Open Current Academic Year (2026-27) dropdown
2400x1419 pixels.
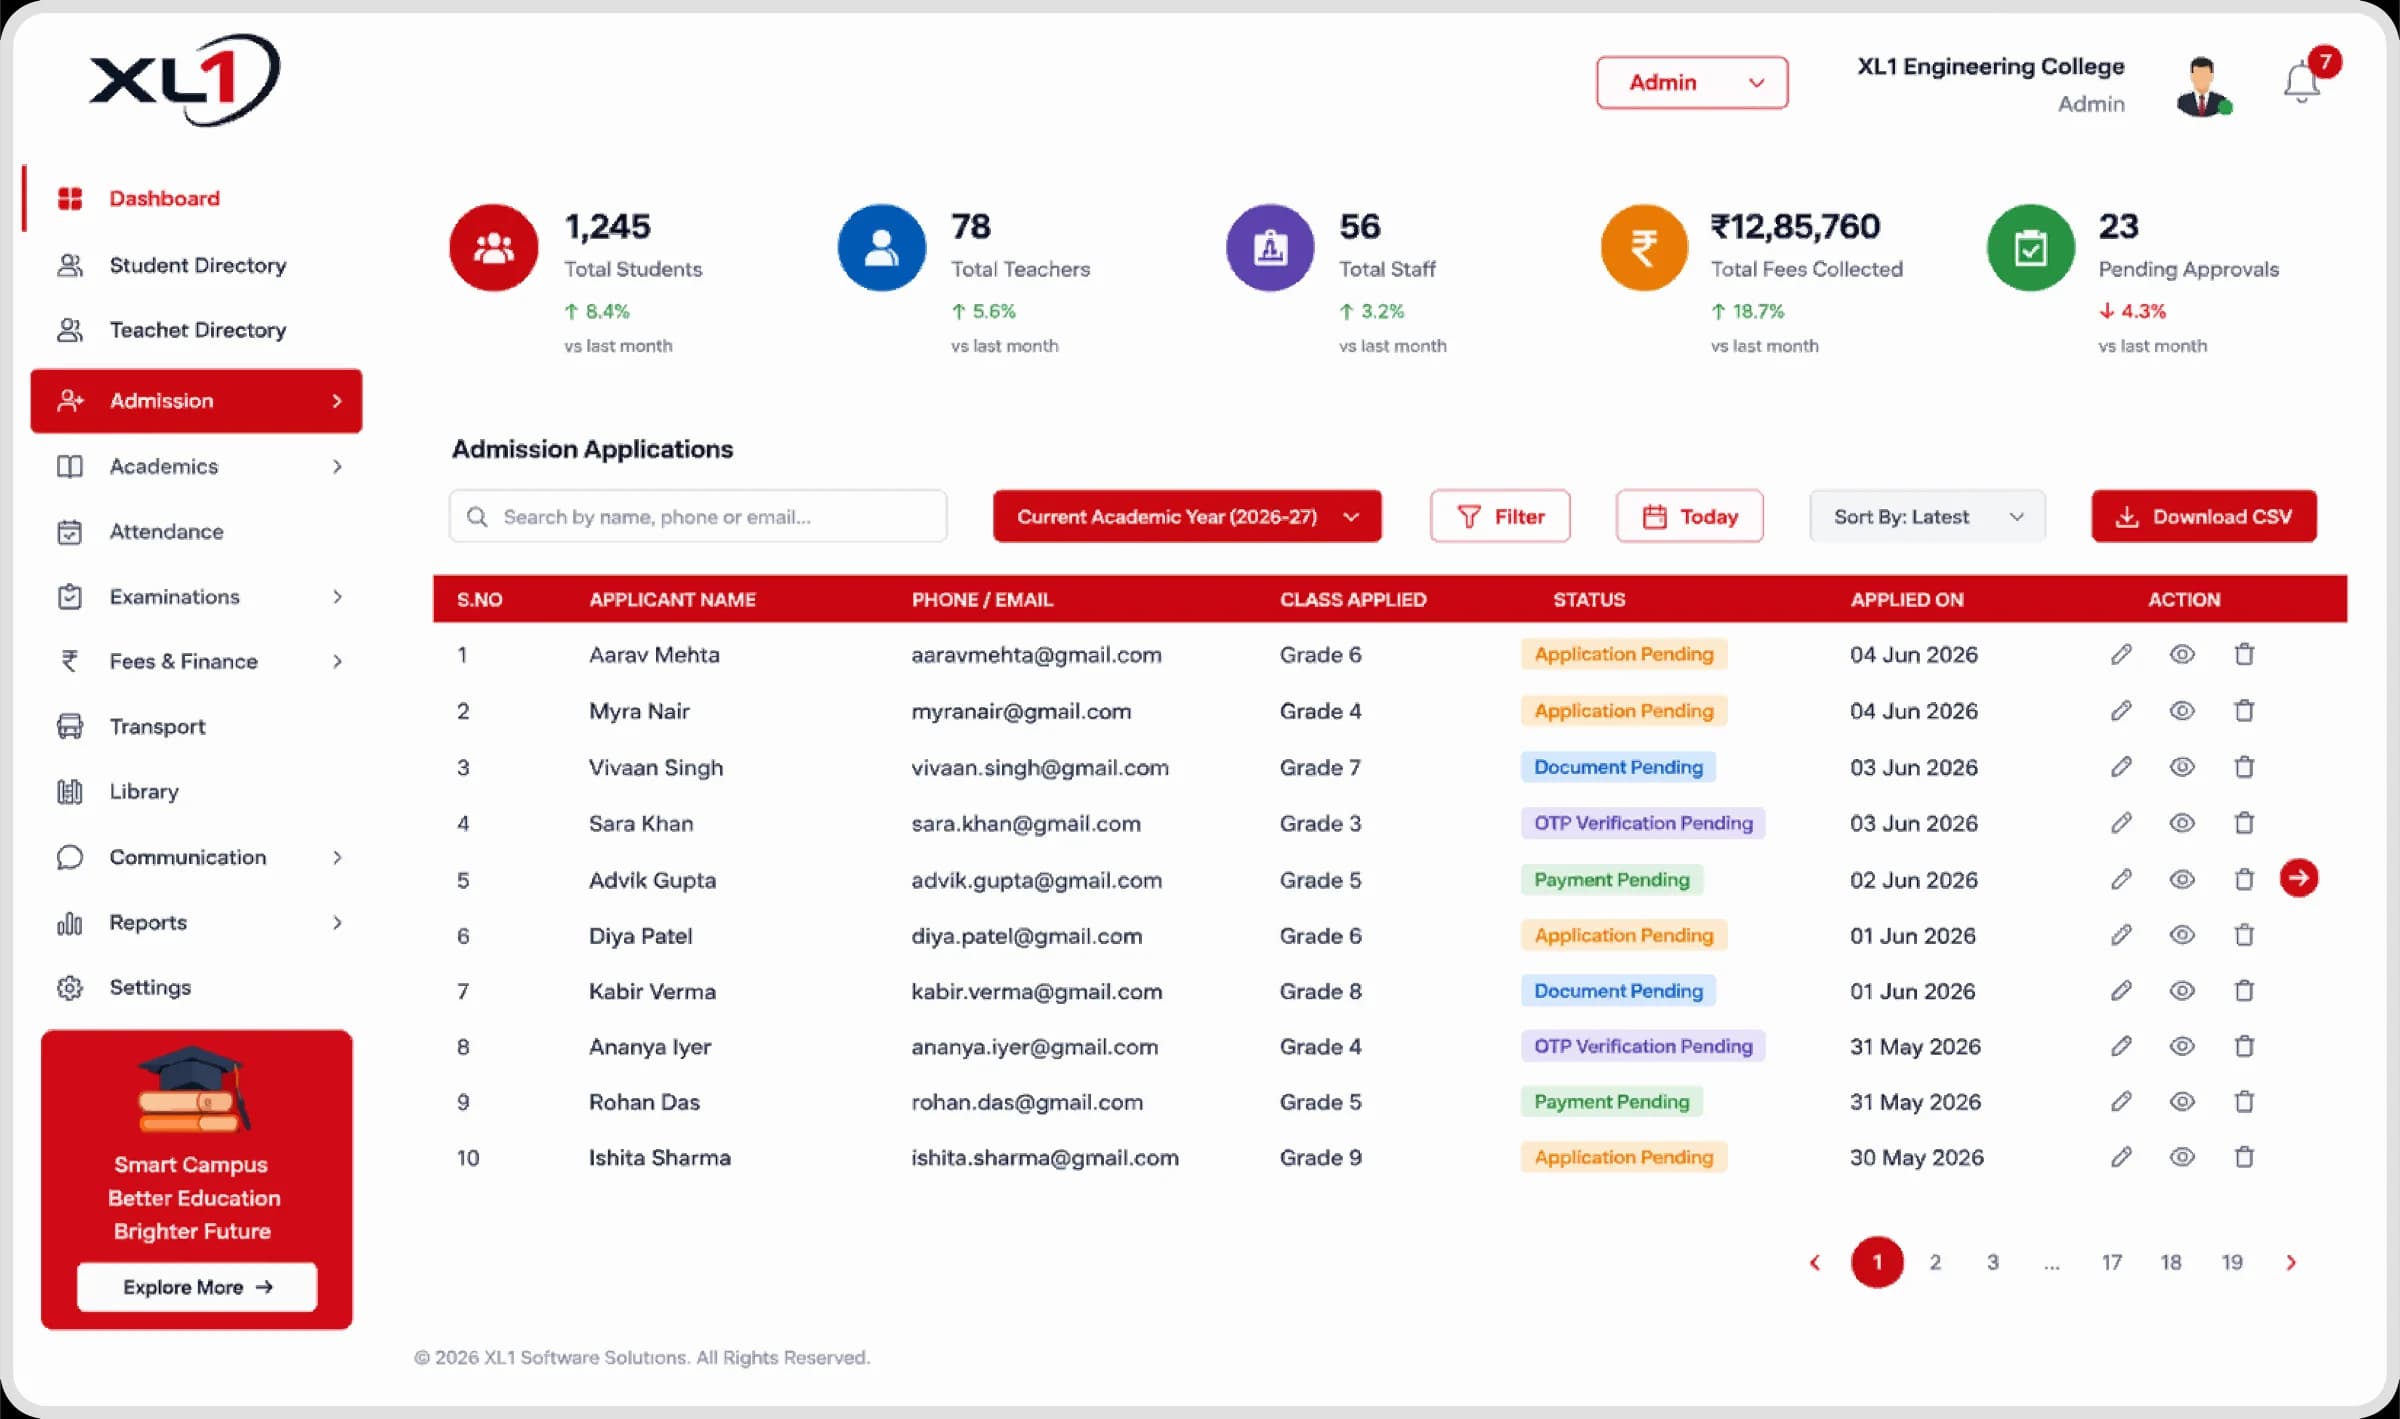click(1187, 516)
